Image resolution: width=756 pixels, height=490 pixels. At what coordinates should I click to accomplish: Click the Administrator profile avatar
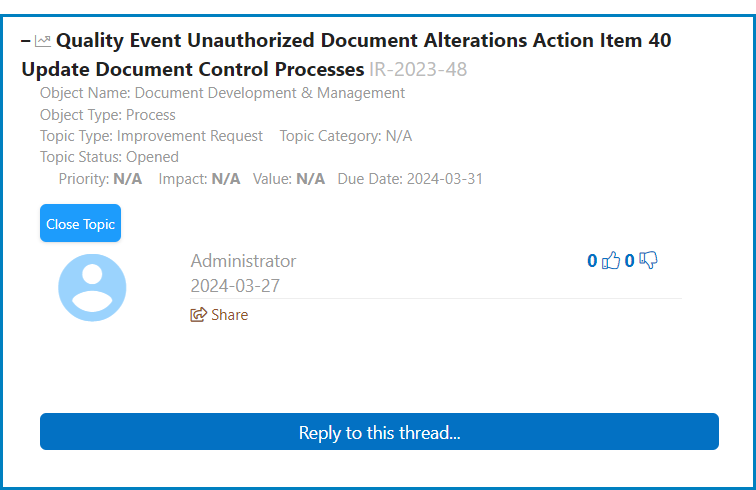(92, 288)
